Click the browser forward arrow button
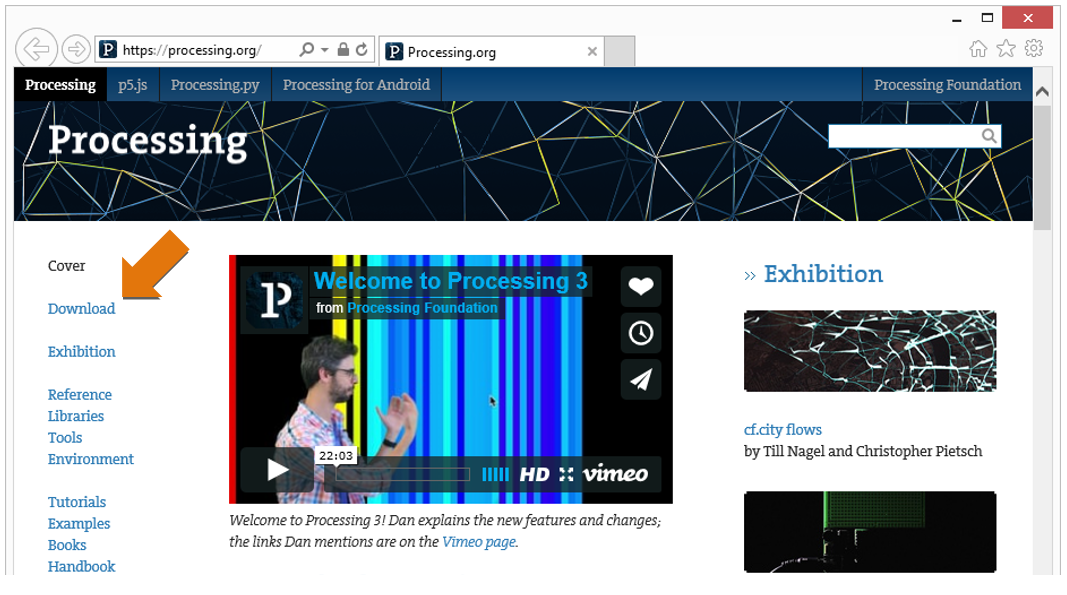1067x595 pixels. coord(76,49)
